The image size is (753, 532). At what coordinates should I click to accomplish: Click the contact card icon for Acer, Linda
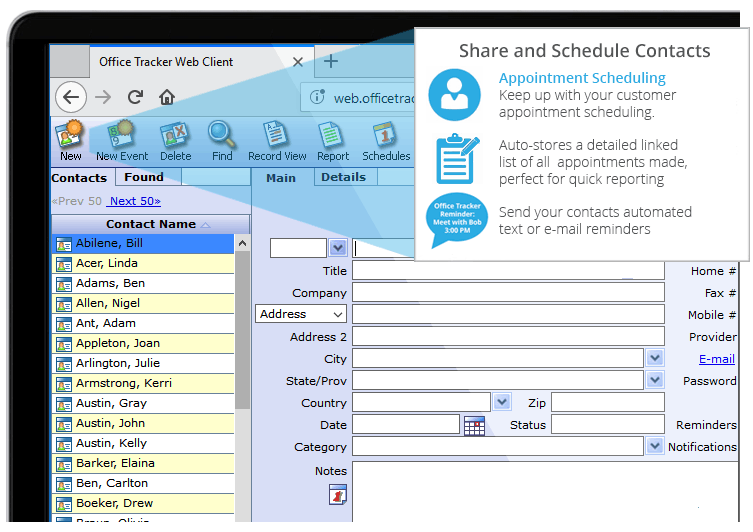click(64, 264)
